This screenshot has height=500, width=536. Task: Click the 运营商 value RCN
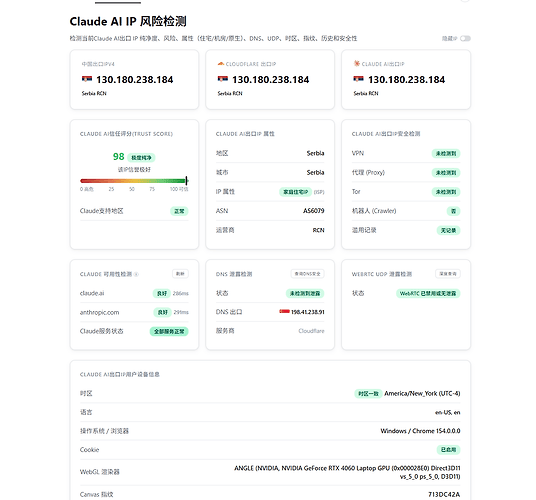(x=318, y=230)
